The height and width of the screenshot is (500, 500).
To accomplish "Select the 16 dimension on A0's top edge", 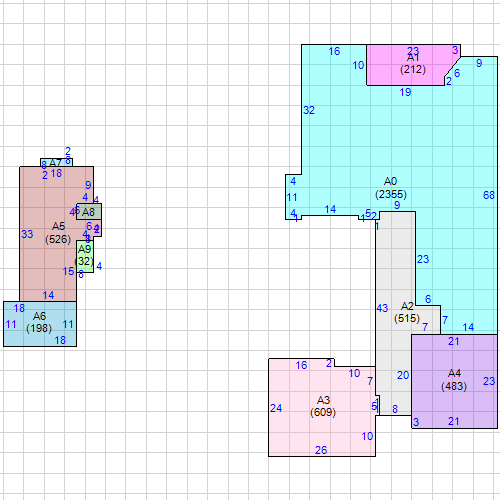I will [334, 51].
